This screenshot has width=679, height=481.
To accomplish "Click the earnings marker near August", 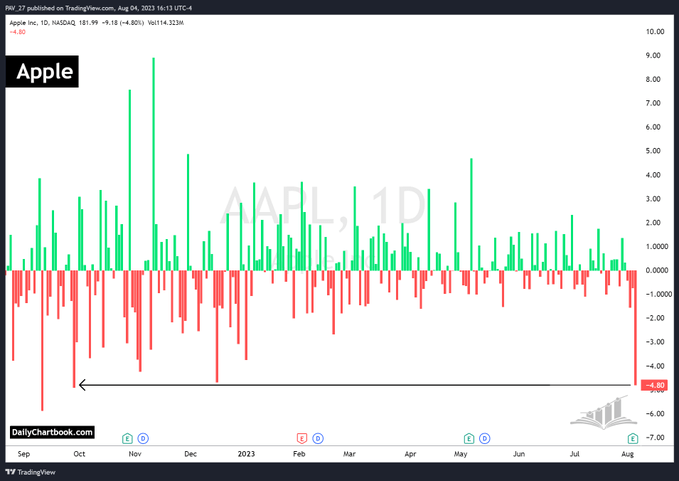I will pos(633,438).
